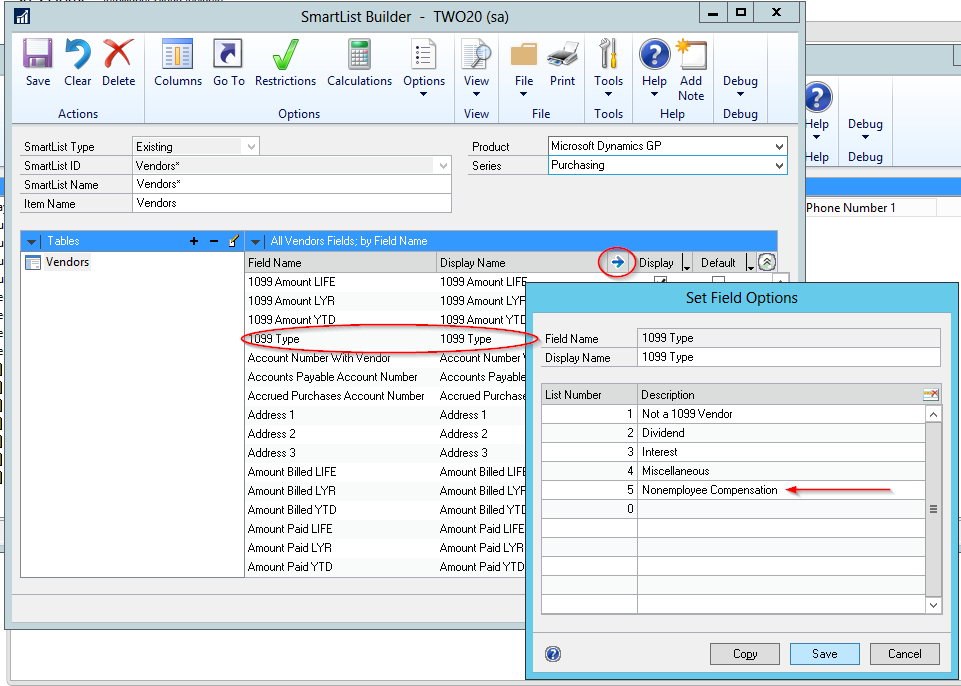Click the Vendors table icon
Screen dimensions: 961x686
33,262
